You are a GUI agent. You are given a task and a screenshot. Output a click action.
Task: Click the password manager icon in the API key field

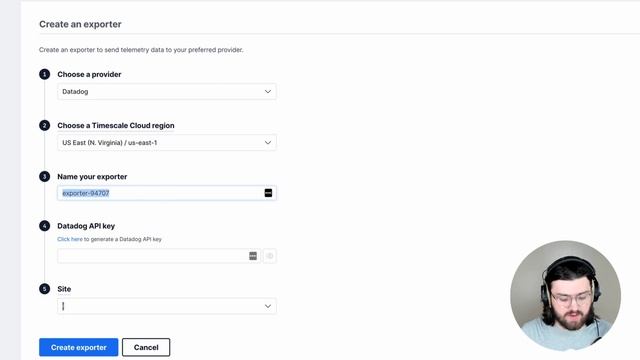click(253, 256)
